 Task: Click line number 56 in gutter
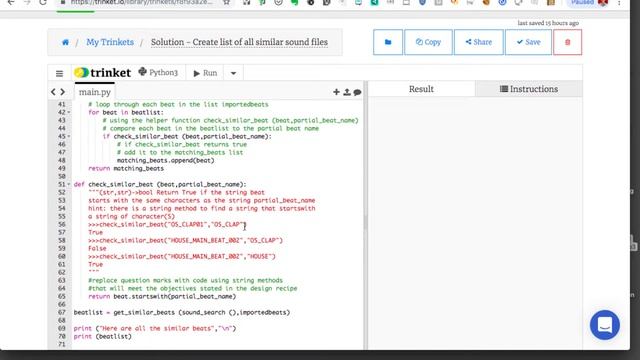click(62, 224)
